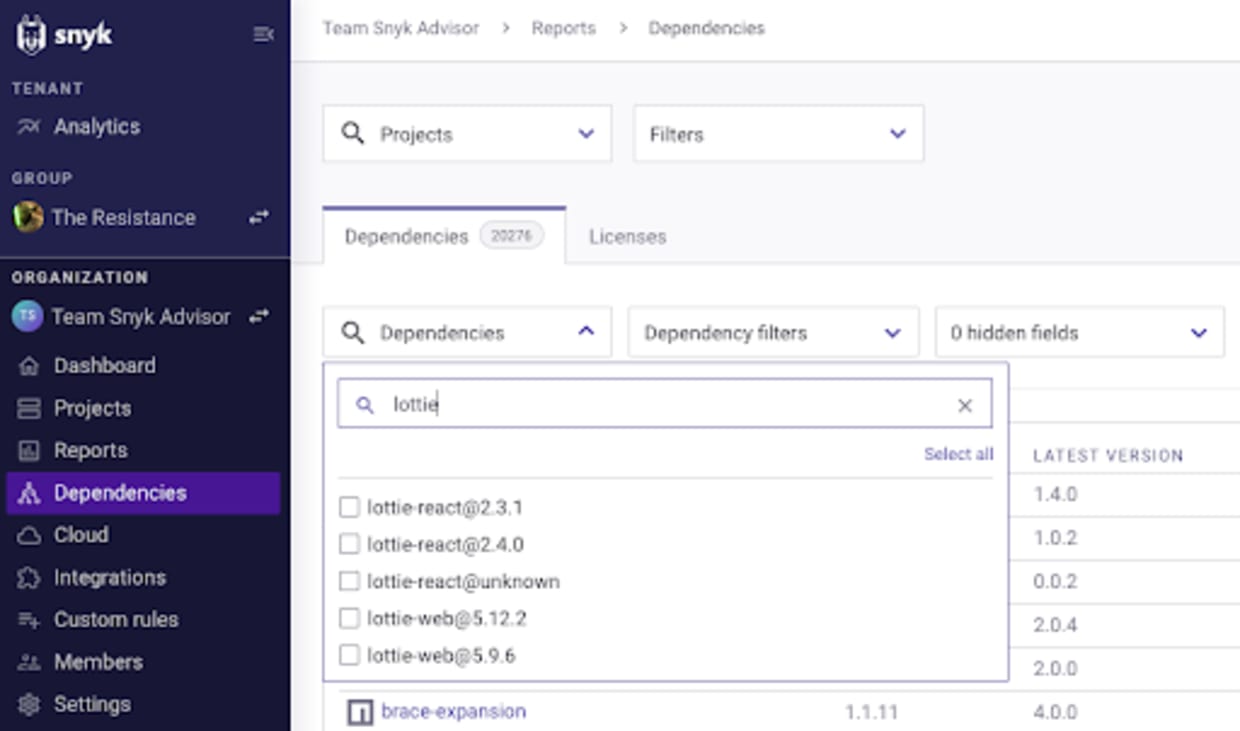Check lottie-react@unknown
This screenshot has width=1240, height=731.
(x=349, y=582)
